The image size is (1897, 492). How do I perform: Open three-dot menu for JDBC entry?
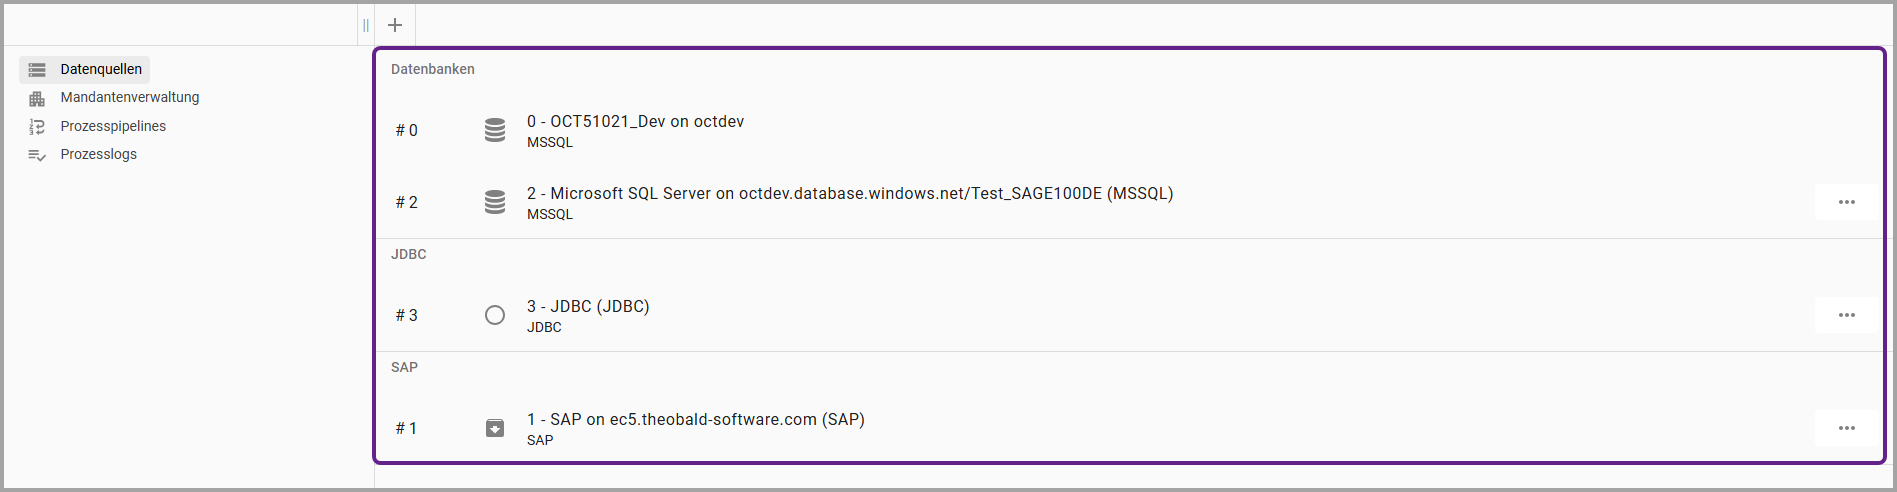pos(1846,315)
